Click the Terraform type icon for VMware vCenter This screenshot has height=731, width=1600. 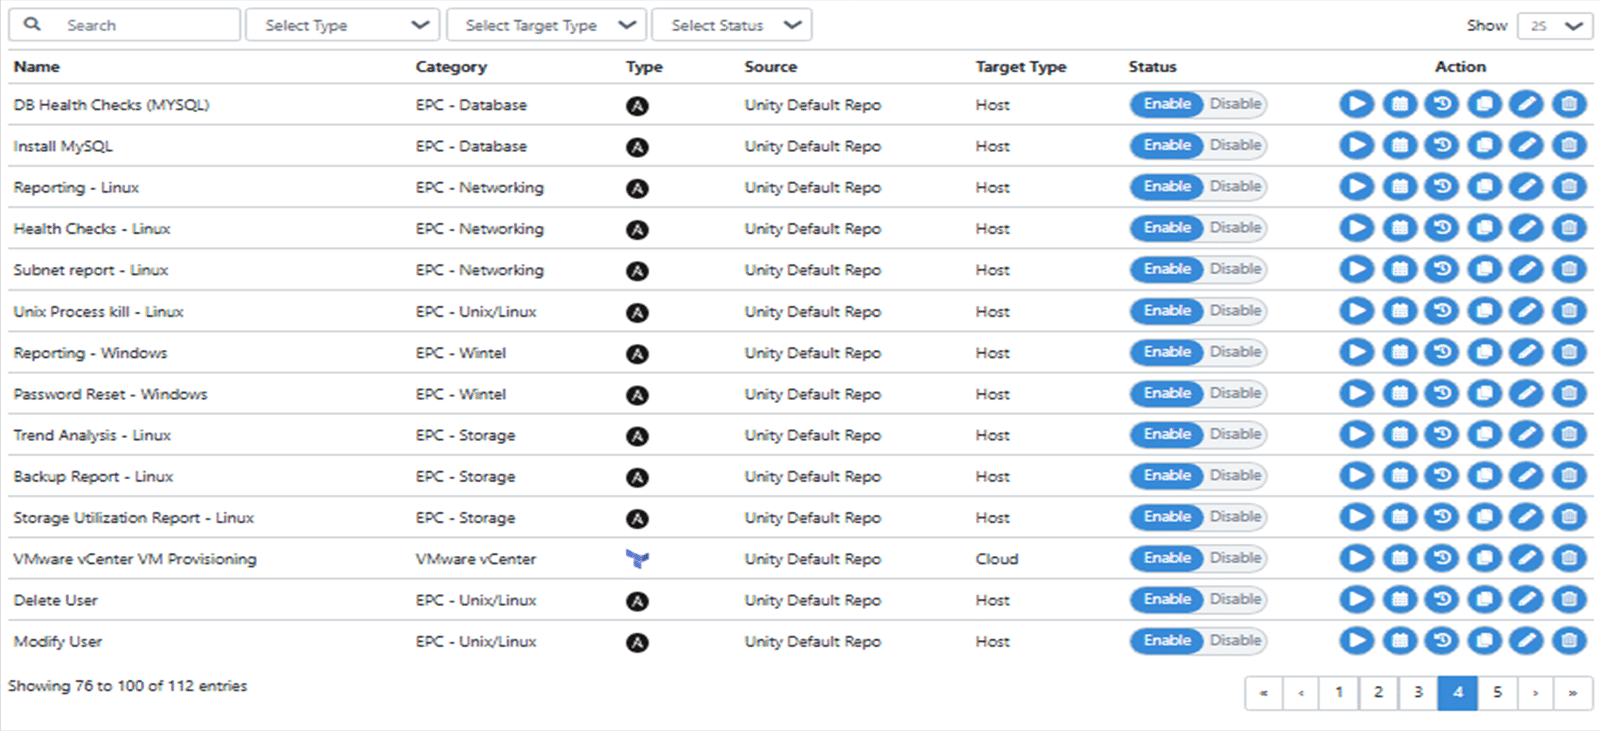point(637,559)
